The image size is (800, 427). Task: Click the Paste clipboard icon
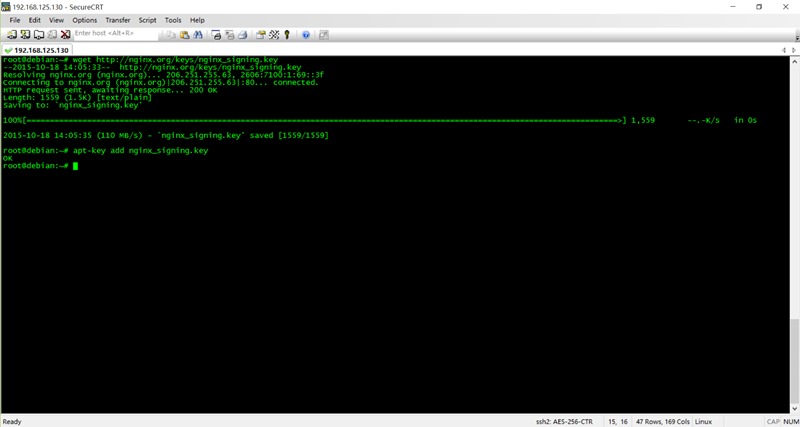coord(185,35)
